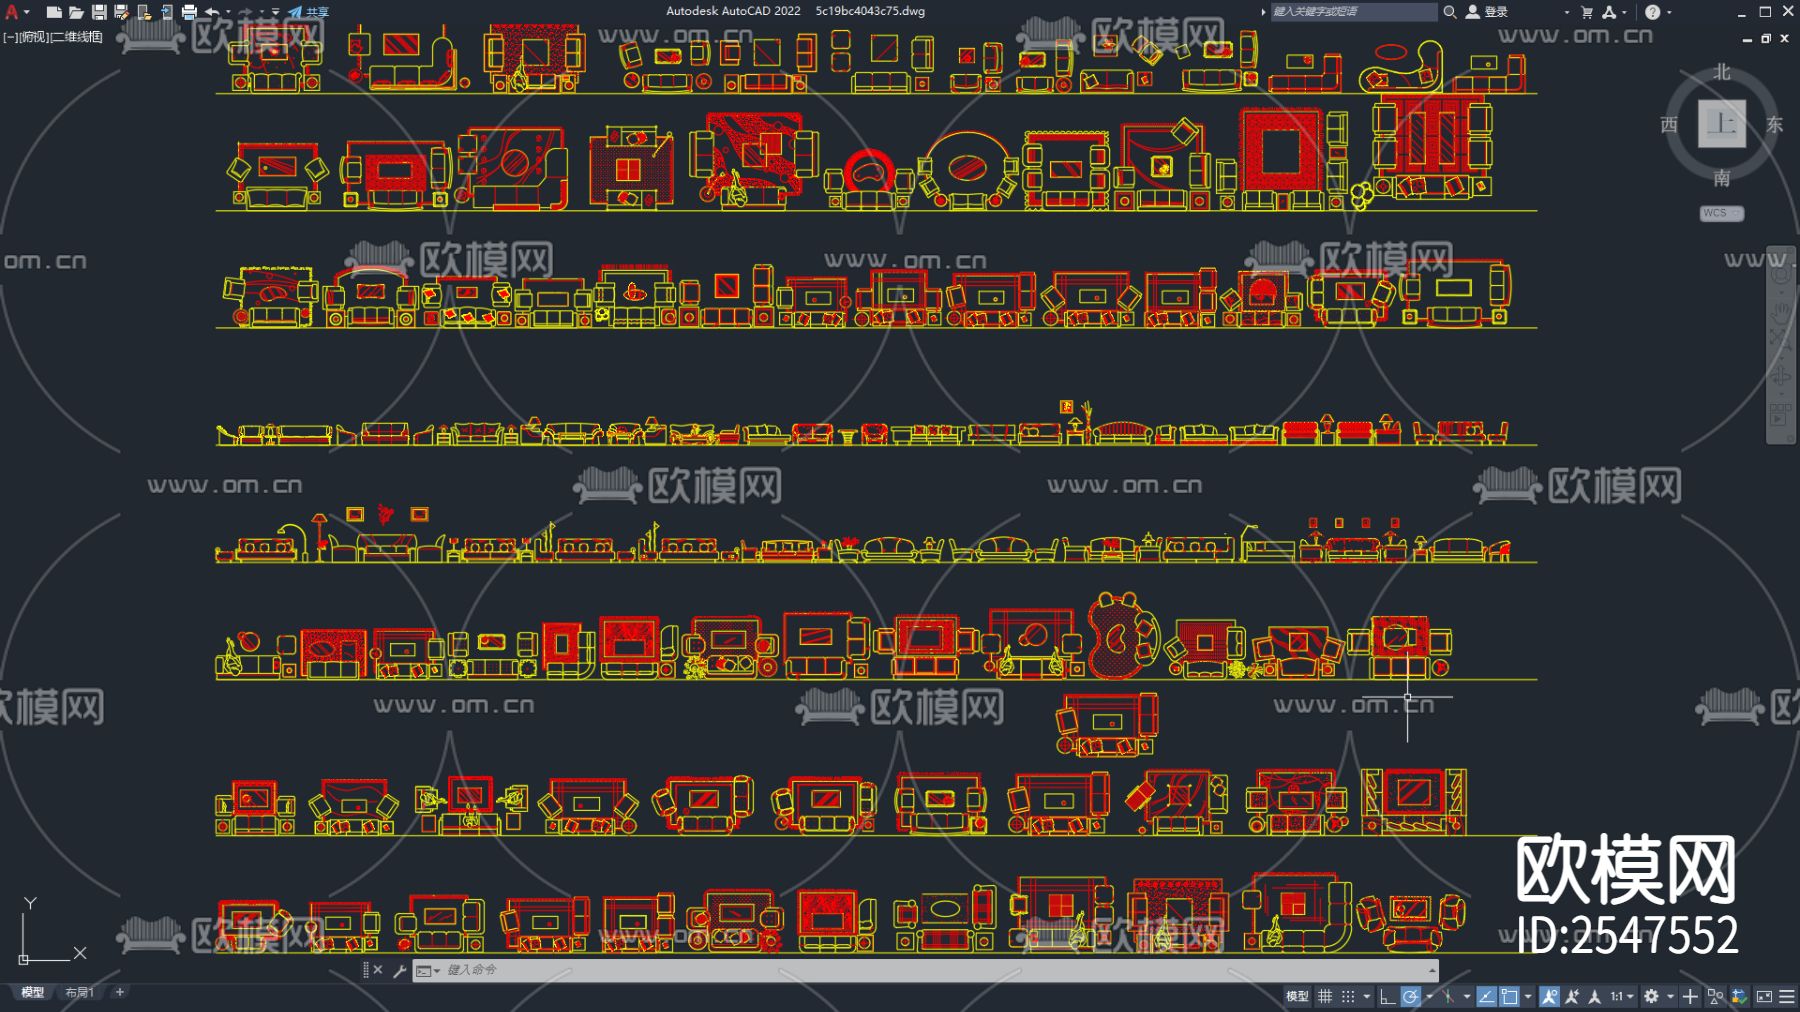Expand the redo history dropdown
1800x1012 pixels.
coord(262,12)
